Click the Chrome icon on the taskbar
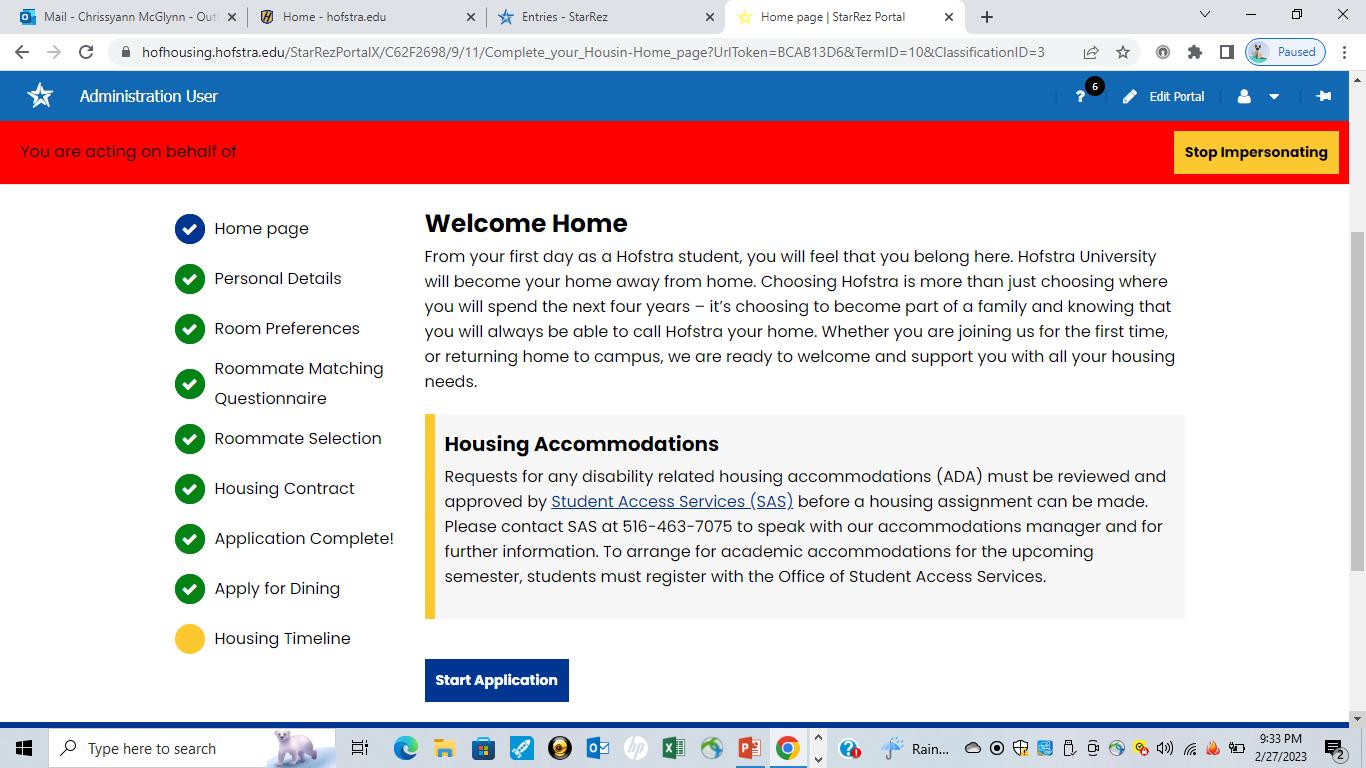This screenshot has width=1366, height=768. click(788, 748)
